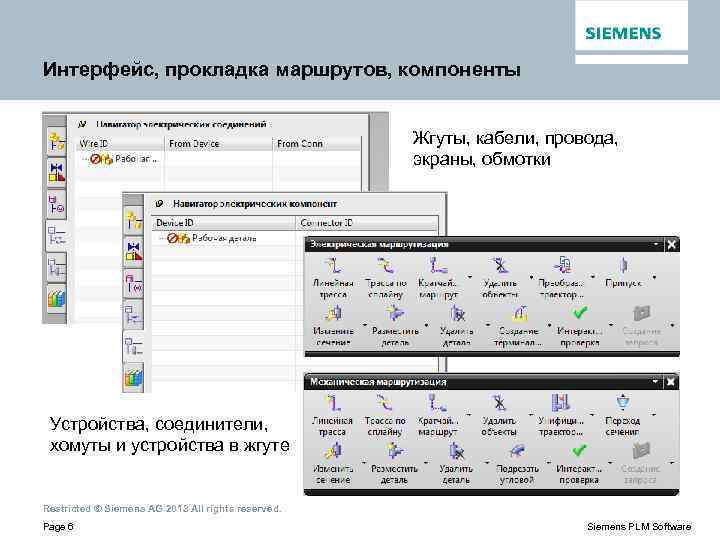Click the Device ID column header

click(x=224, y=223)
